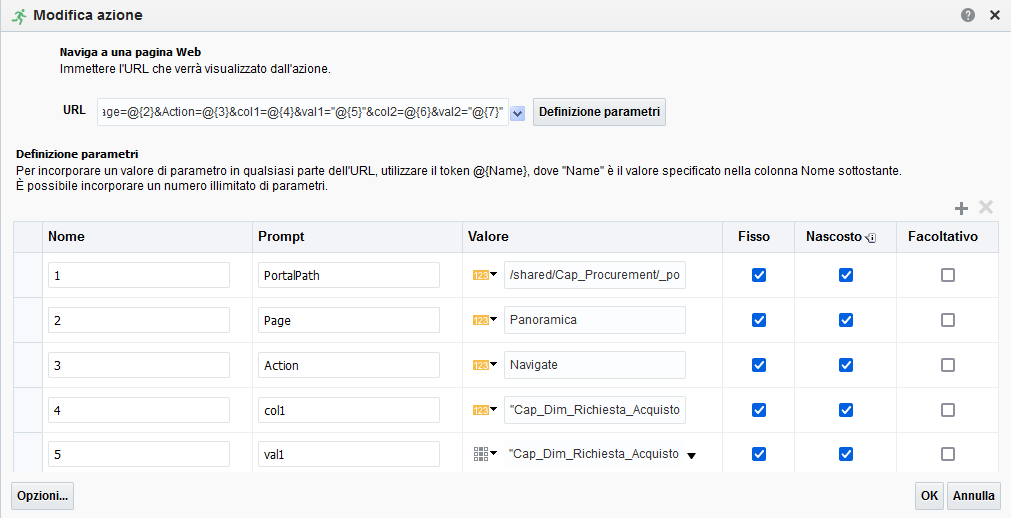Screen dimensions: 1011x518
Task: Cancel with the Annulla button
Action: 973,495
